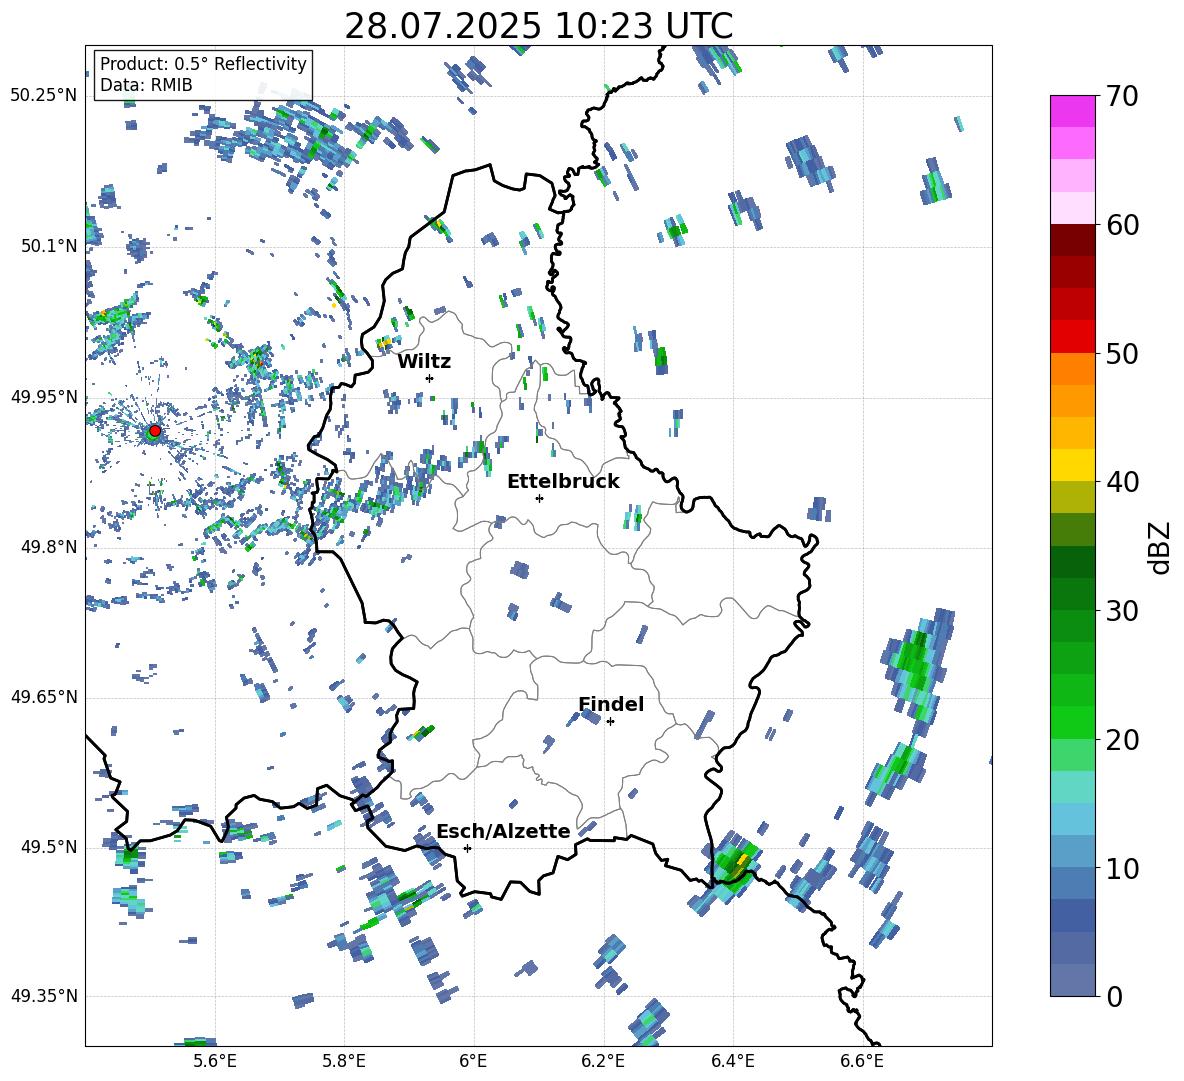Click the 30 tick on colorbar

tap(1122, 611)
